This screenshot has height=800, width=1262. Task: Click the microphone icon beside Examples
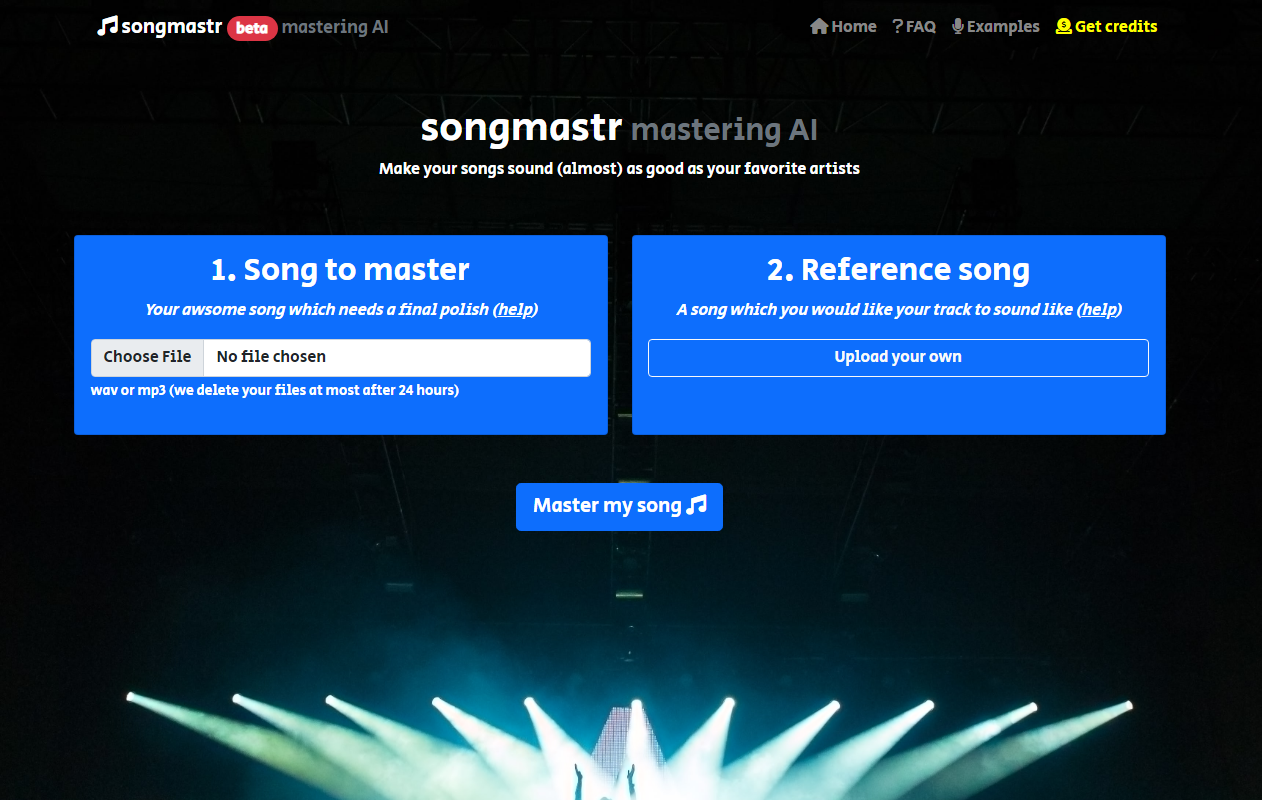click(x=957, y=26)
